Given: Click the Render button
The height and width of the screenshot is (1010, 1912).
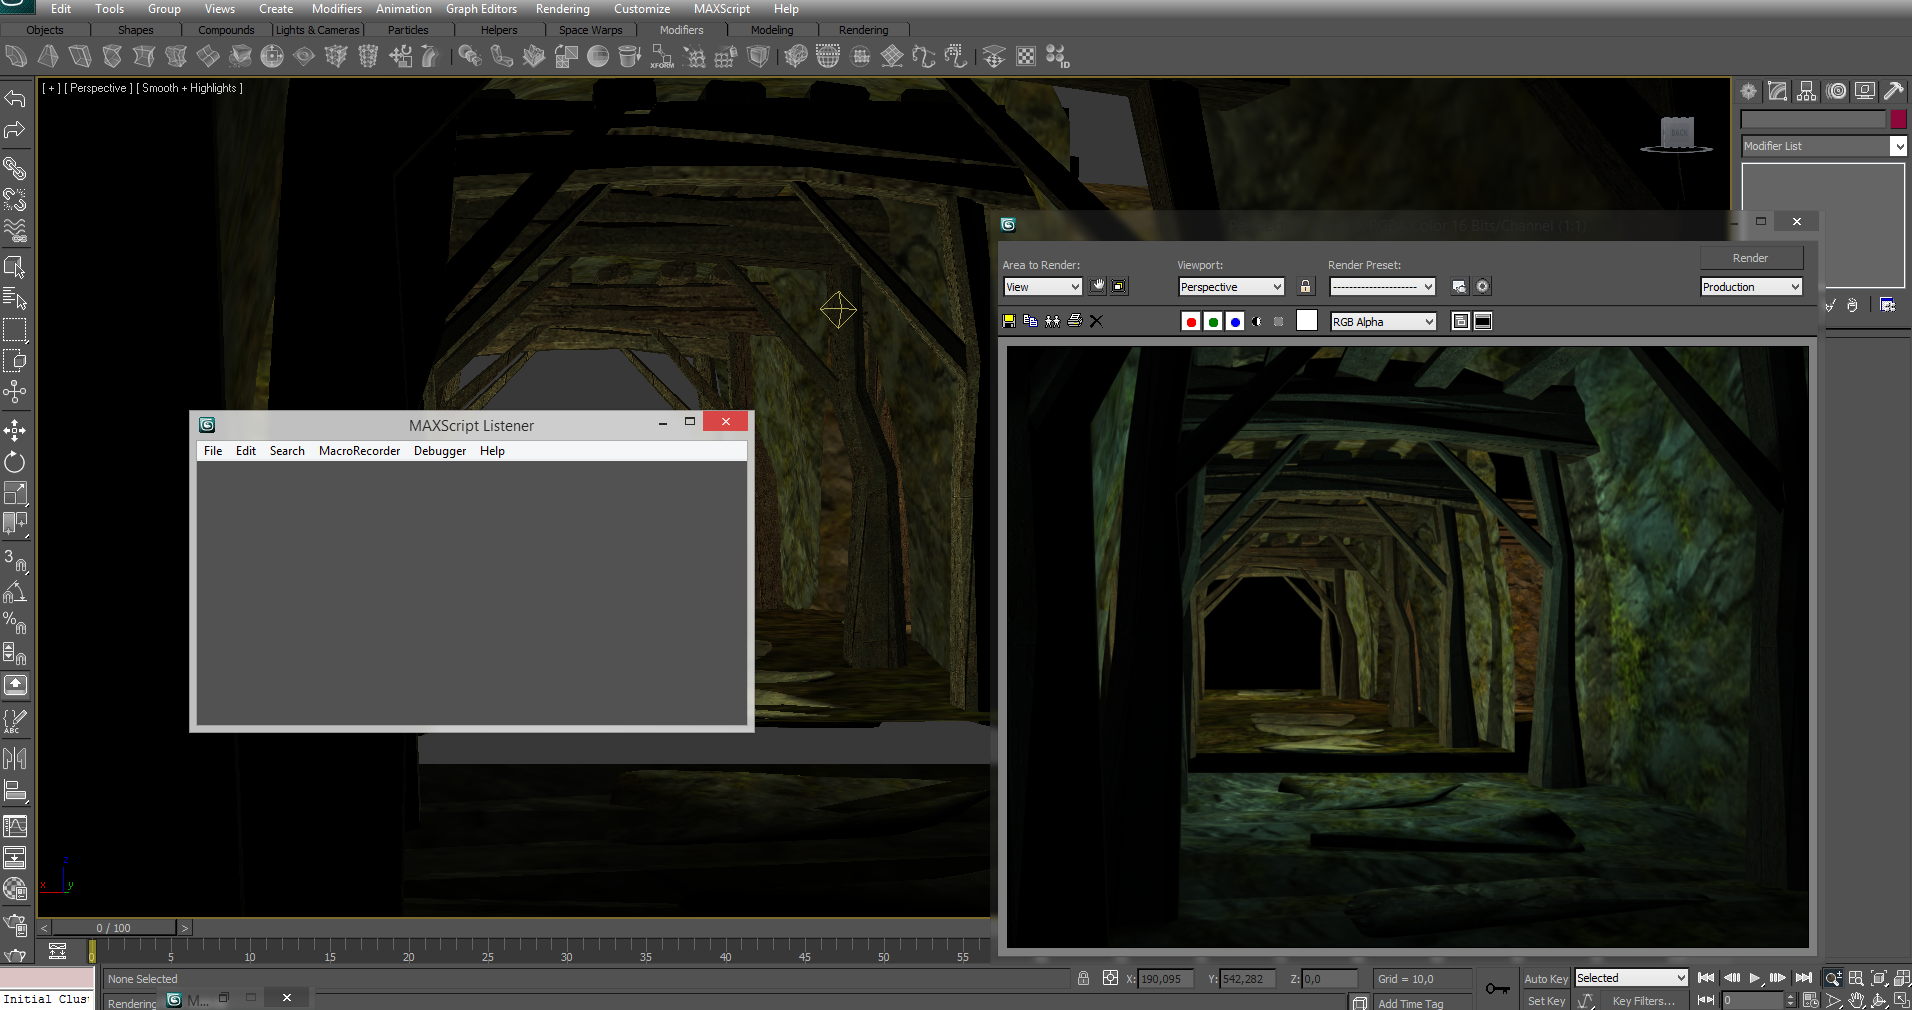Looking at the screenshot, I should [1750, 258].
